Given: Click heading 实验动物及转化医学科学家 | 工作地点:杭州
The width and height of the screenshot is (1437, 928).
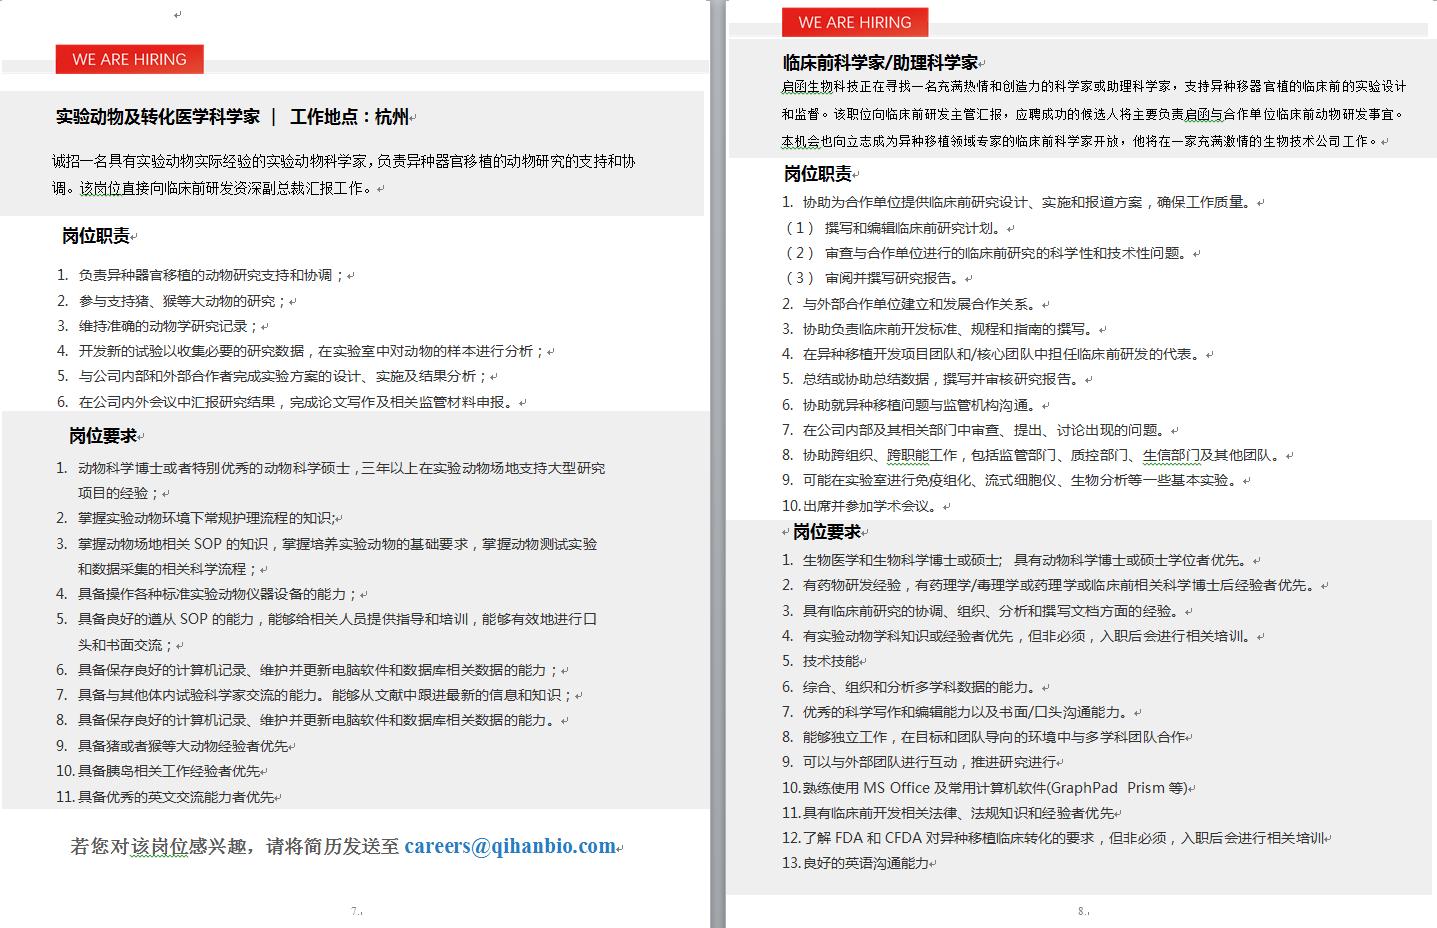Looking at the screenshot, I should click(x=232, y=117).
